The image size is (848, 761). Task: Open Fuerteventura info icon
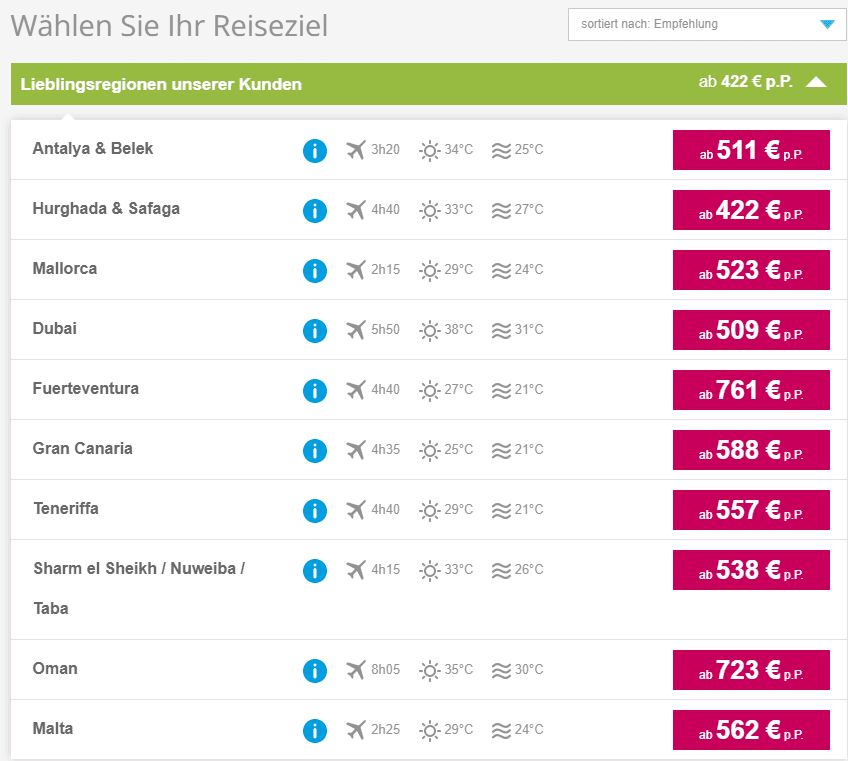[315, 391]
